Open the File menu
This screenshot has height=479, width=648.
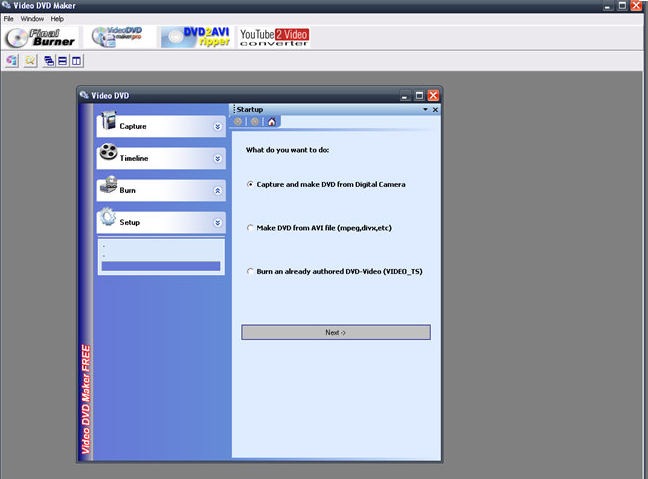pyautogui.click(x=8, y=19)
